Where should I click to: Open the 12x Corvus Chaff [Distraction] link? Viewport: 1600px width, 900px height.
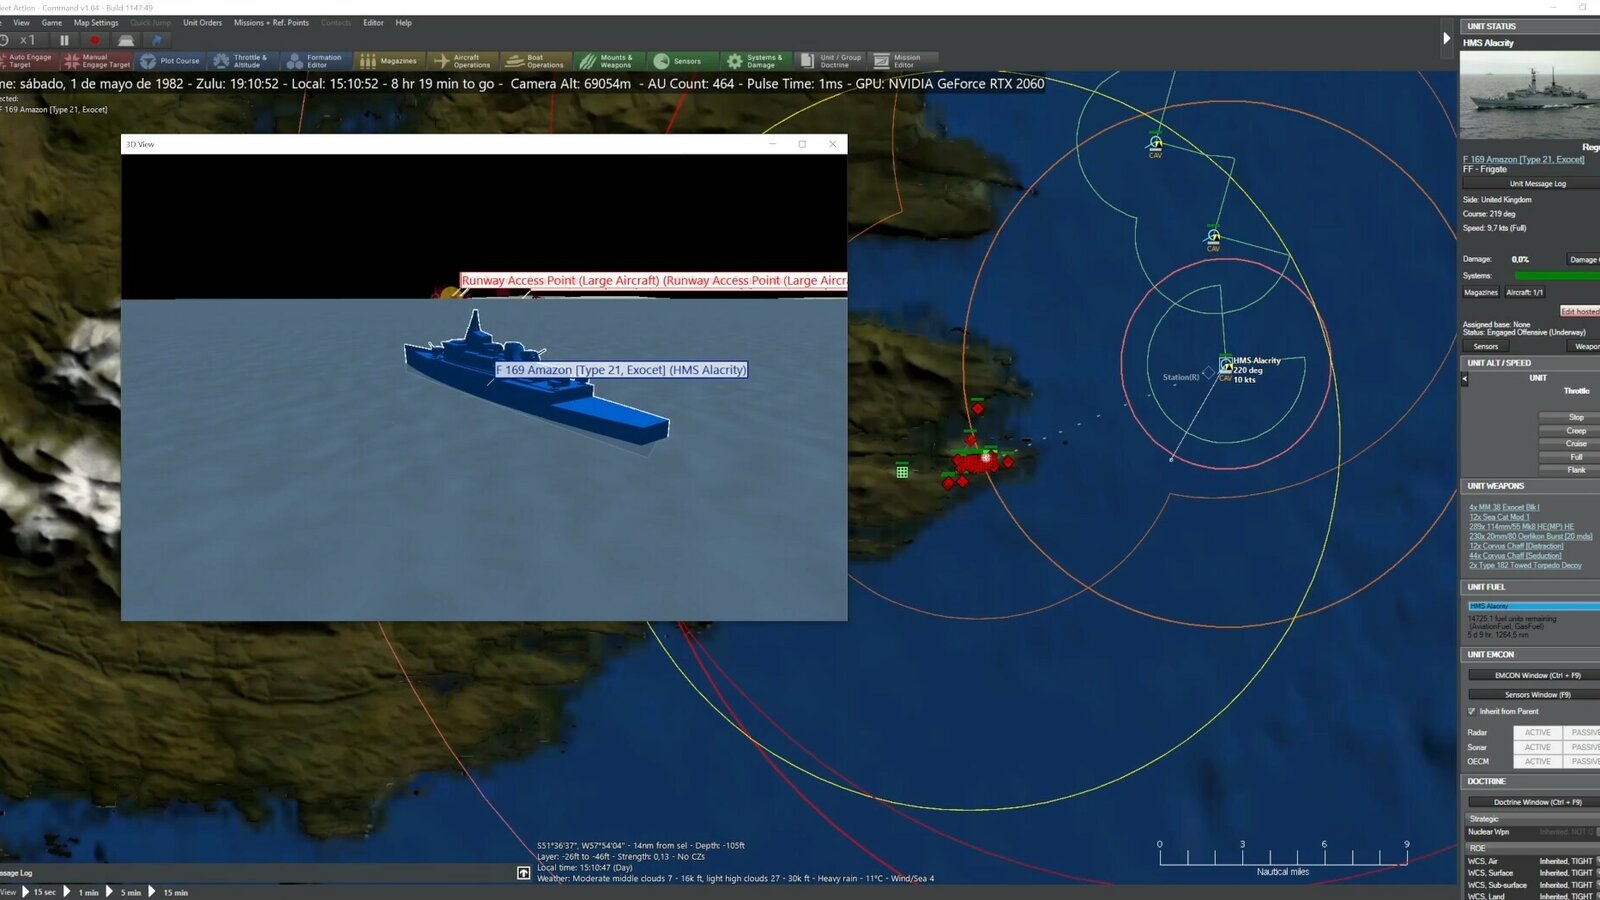coord(1516,546)
